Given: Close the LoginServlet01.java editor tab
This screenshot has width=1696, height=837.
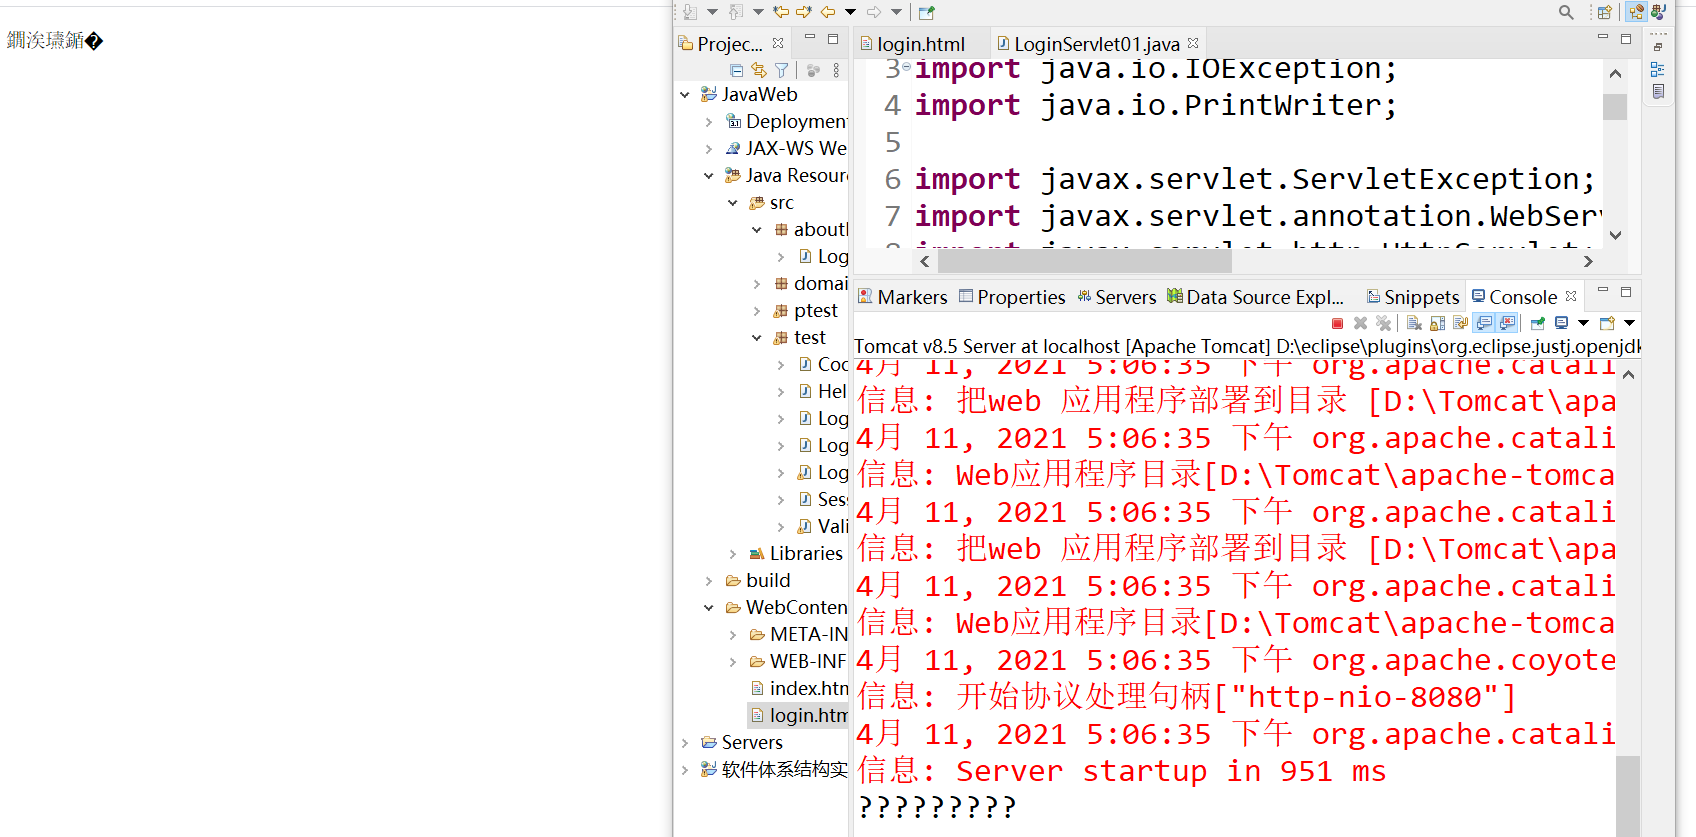Looking at the screenshot, I should pyautogui.click(x=1193, y=43).
